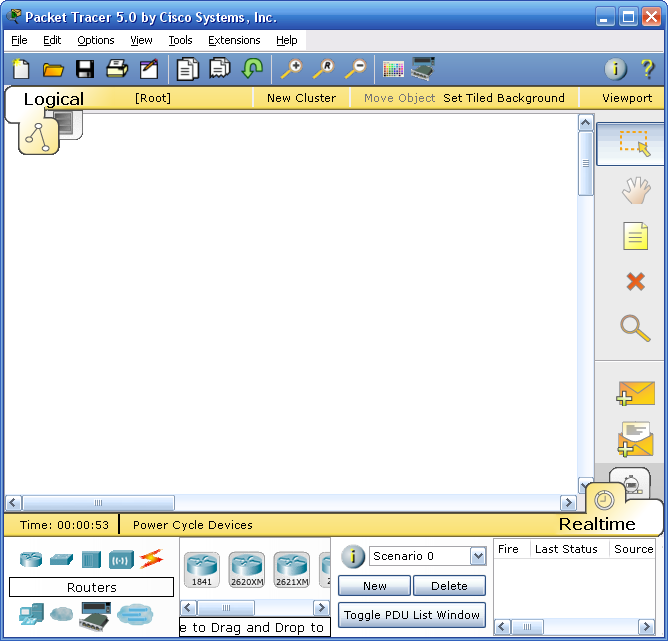Create a new file with the New icon

click(x=21, y=69)
